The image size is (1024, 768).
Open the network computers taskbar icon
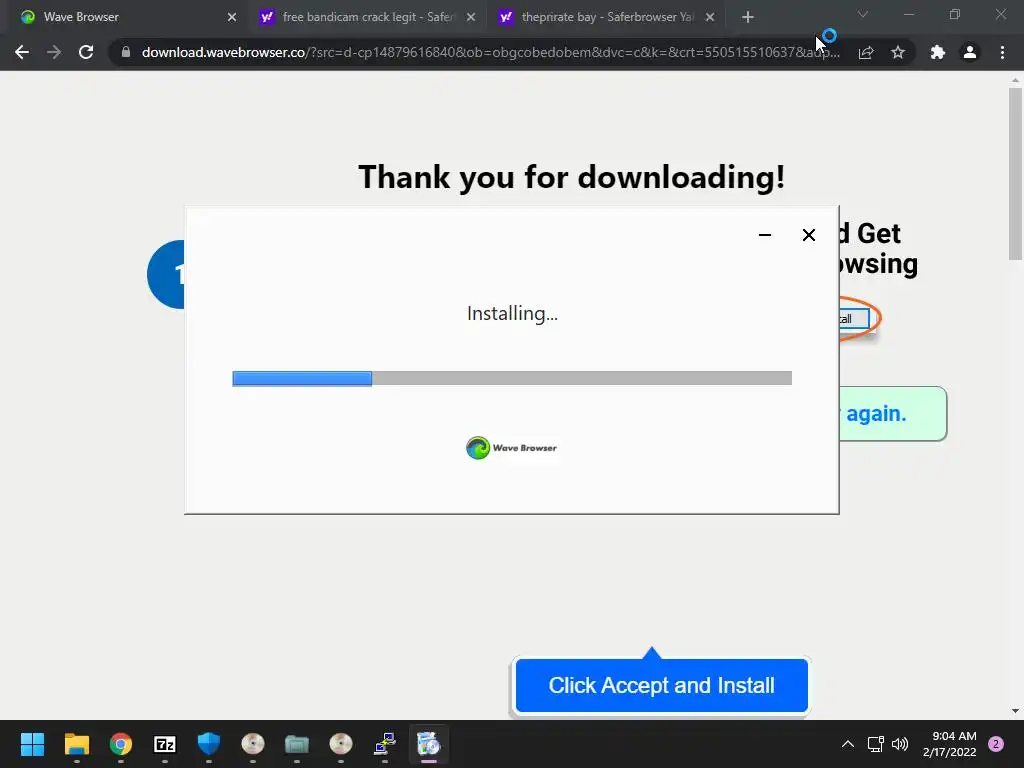coord(385,744)
